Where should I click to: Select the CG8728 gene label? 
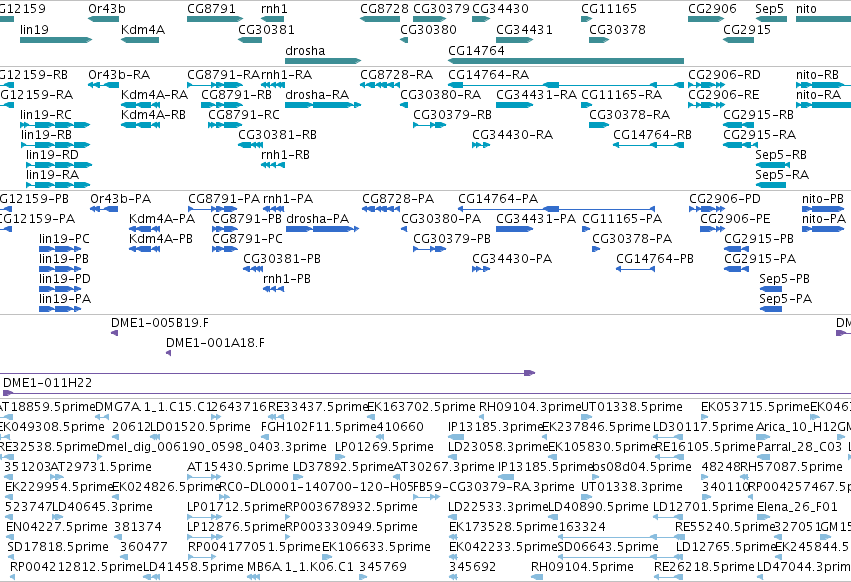pos(385,9)
